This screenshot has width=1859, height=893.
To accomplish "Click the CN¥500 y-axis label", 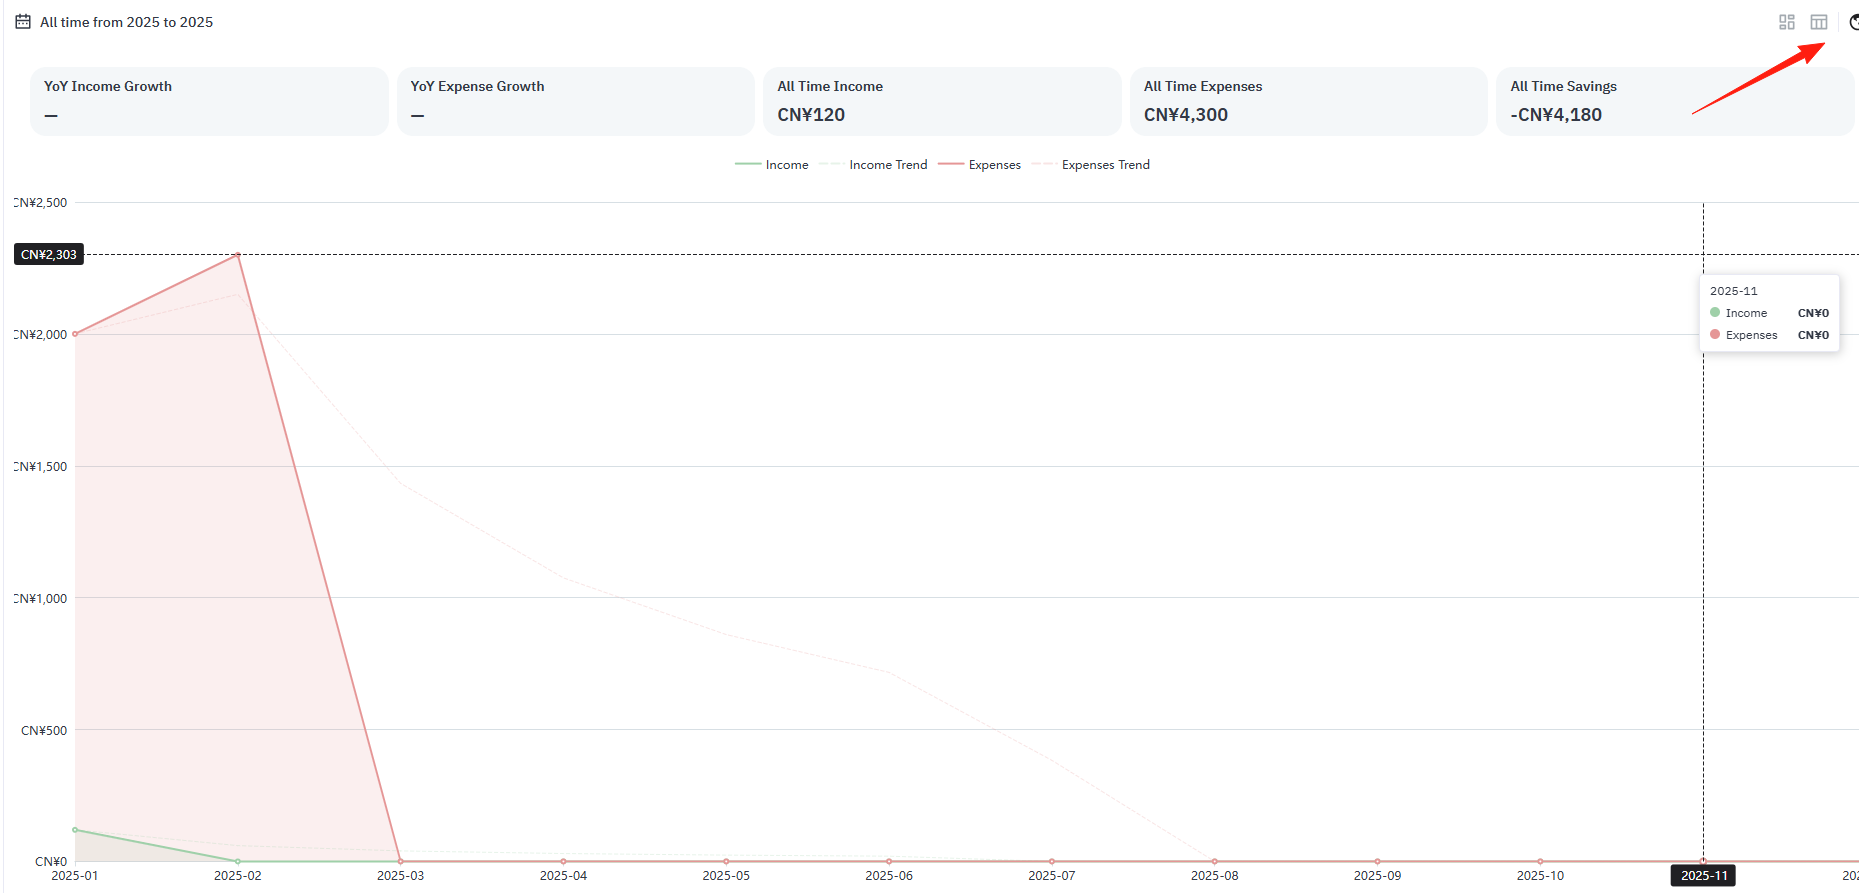I will click(x=44, y=731).
